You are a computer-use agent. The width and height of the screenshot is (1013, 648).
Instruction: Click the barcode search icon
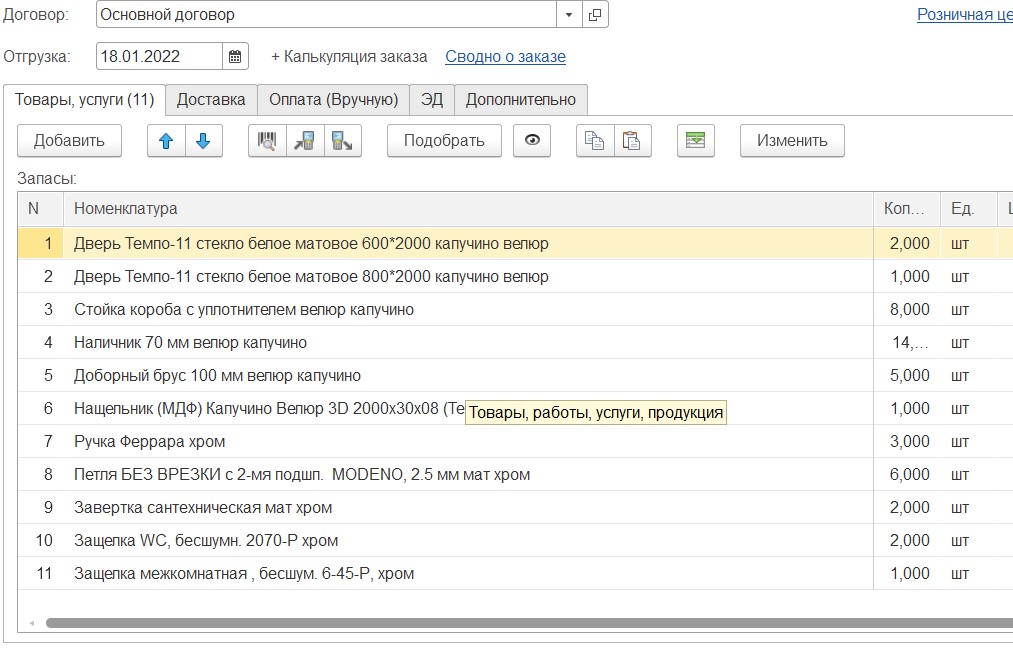pos(267,141)
